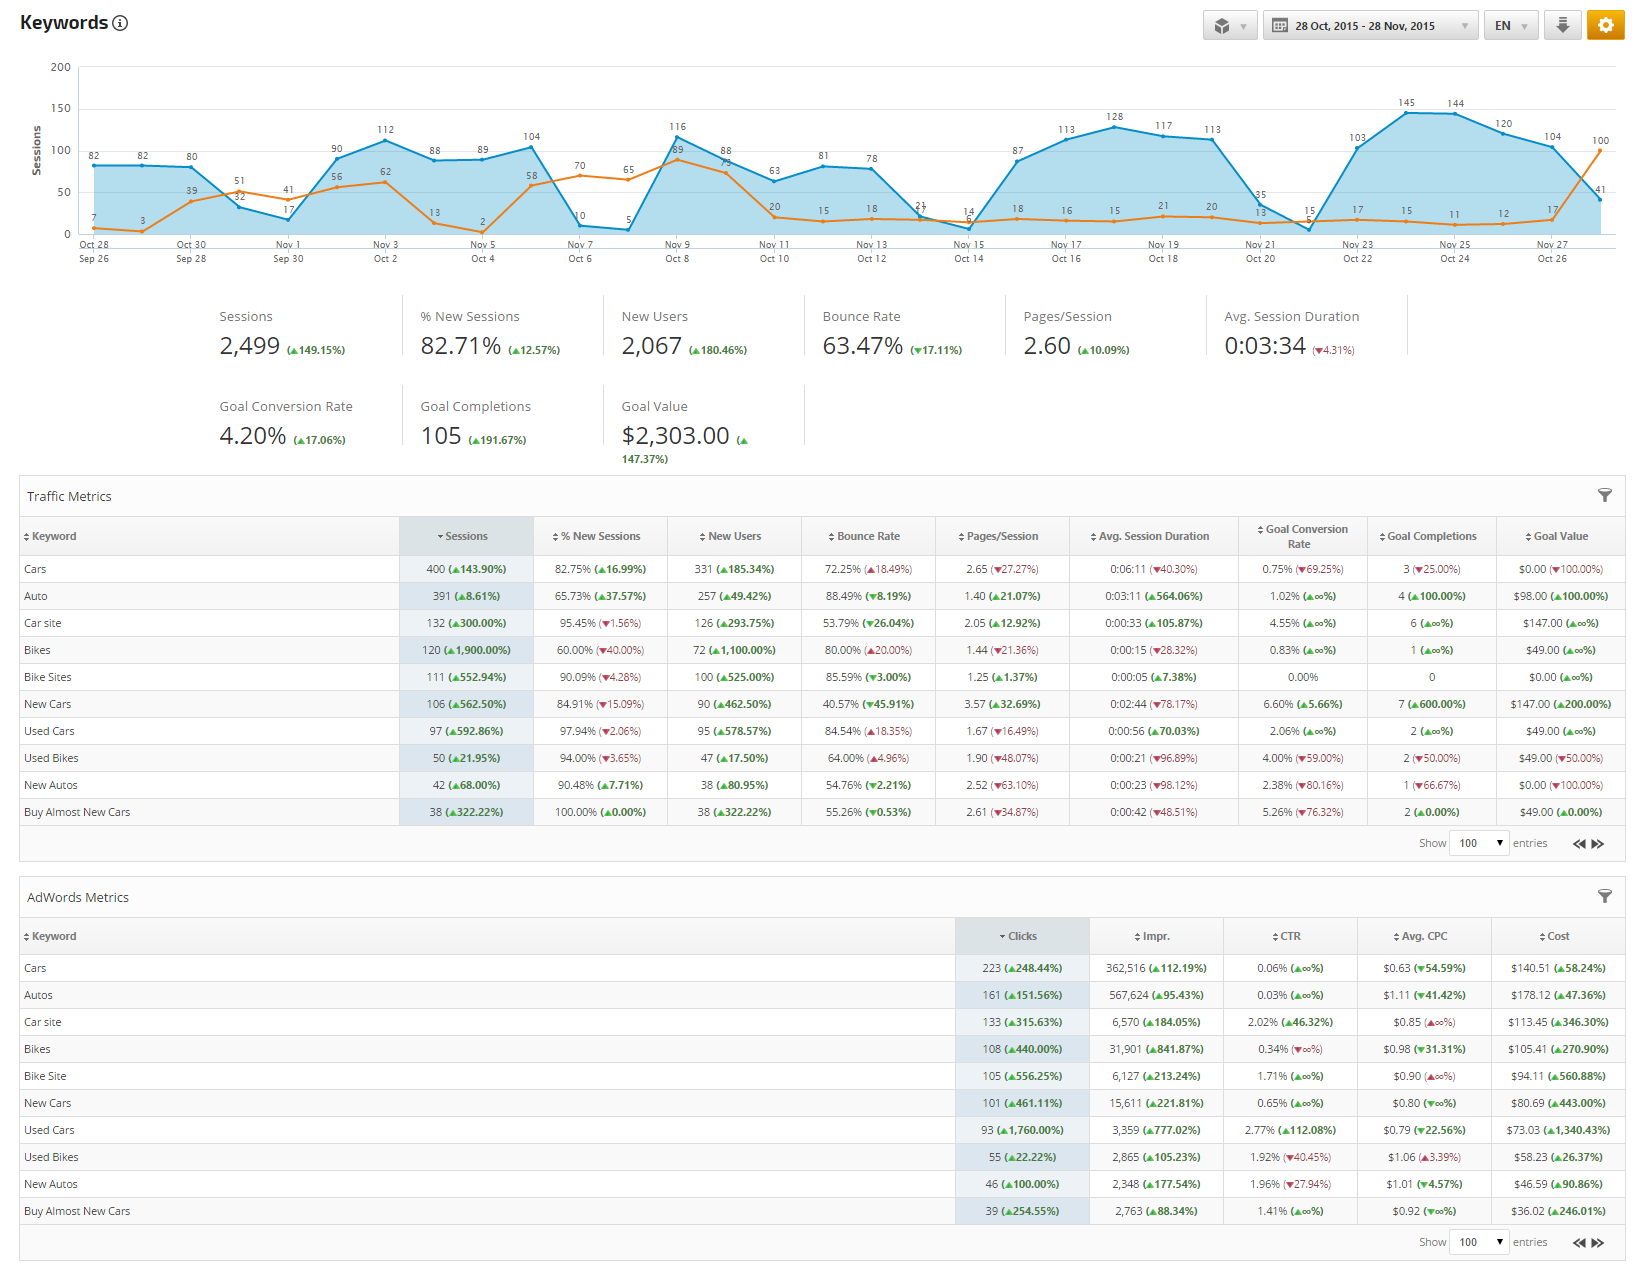Sort AdWords table by Clicks column
1636x1277 pixels.
[x=1021, y=937]
